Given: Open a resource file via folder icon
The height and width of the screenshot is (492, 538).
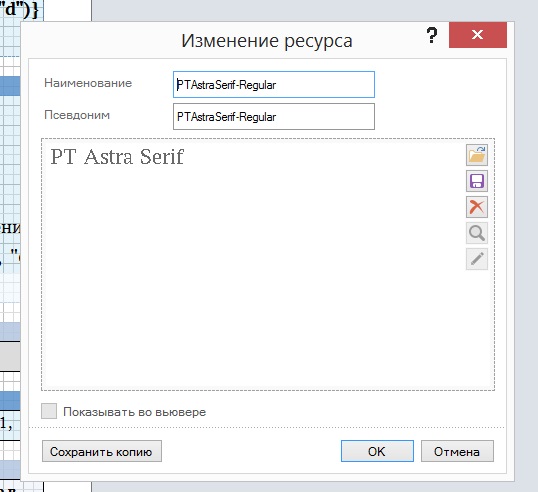Looking at the screenshot, I should click(477, 155).
